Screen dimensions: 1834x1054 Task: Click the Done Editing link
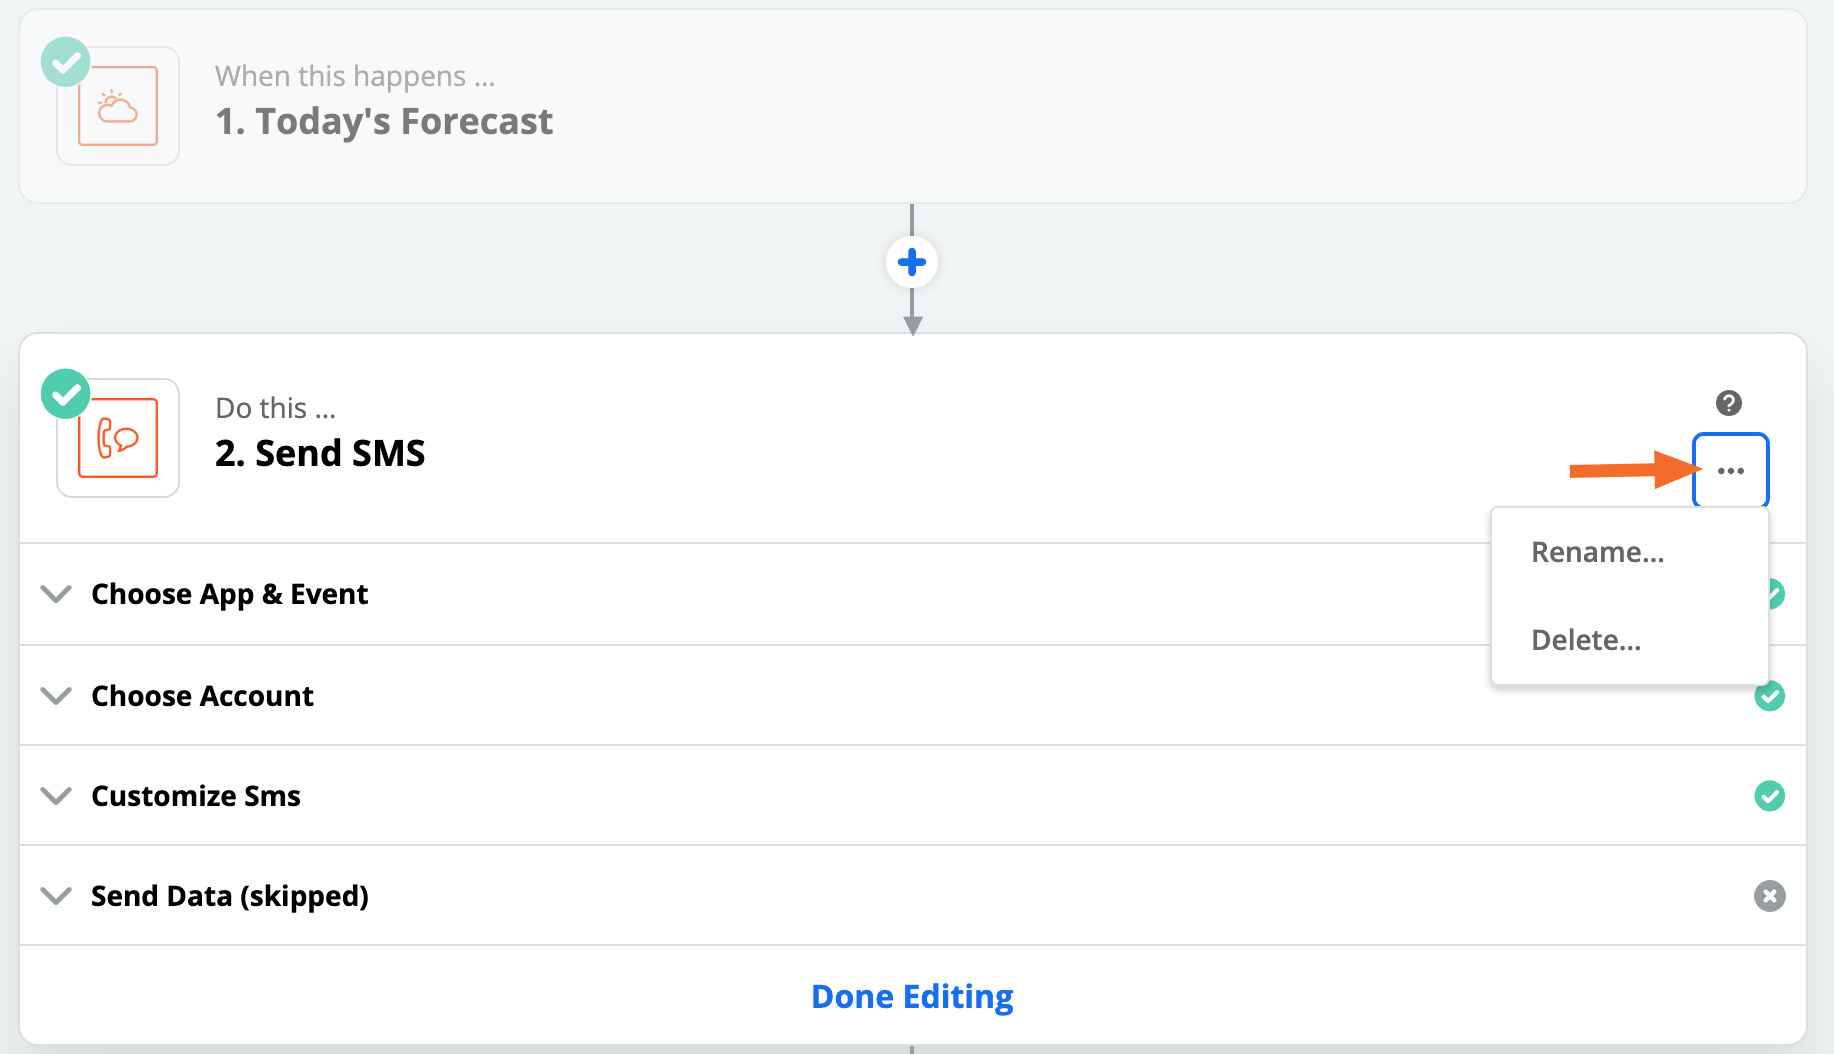(912, 997)
